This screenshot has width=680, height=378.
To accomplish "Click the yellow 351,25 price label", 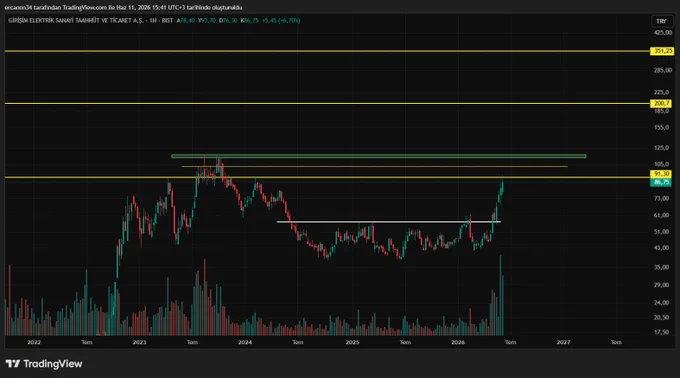I will (x=661, y=51).
